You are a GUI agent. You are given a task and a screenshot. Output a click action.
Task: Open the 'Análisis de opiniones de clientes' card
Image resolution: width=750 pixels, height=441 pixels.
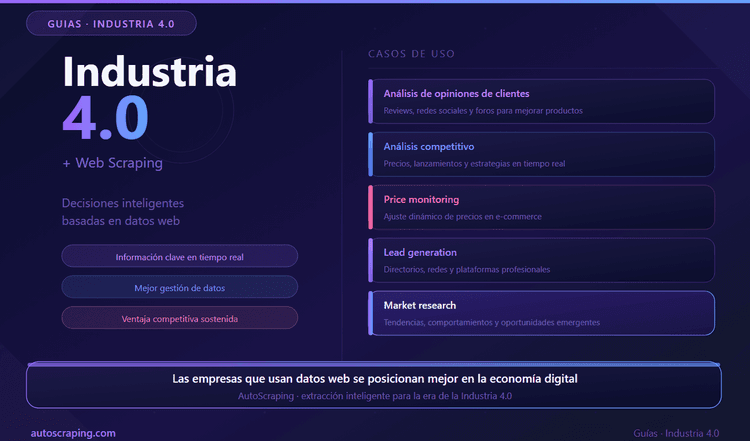click(541, 101)
